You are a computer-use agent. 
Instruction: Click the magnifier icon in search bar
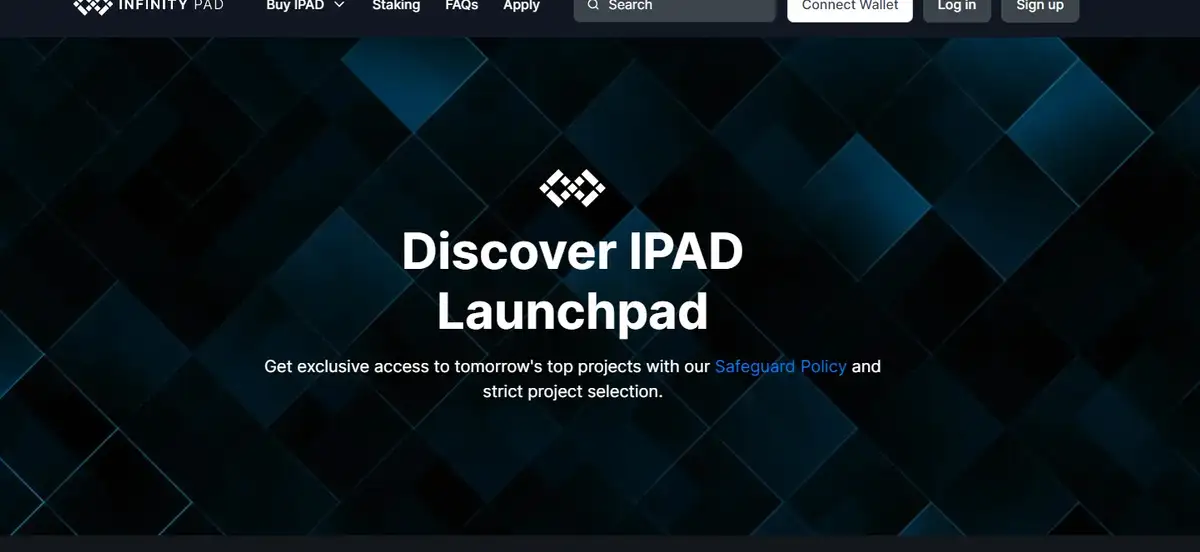tap(594, 6)
